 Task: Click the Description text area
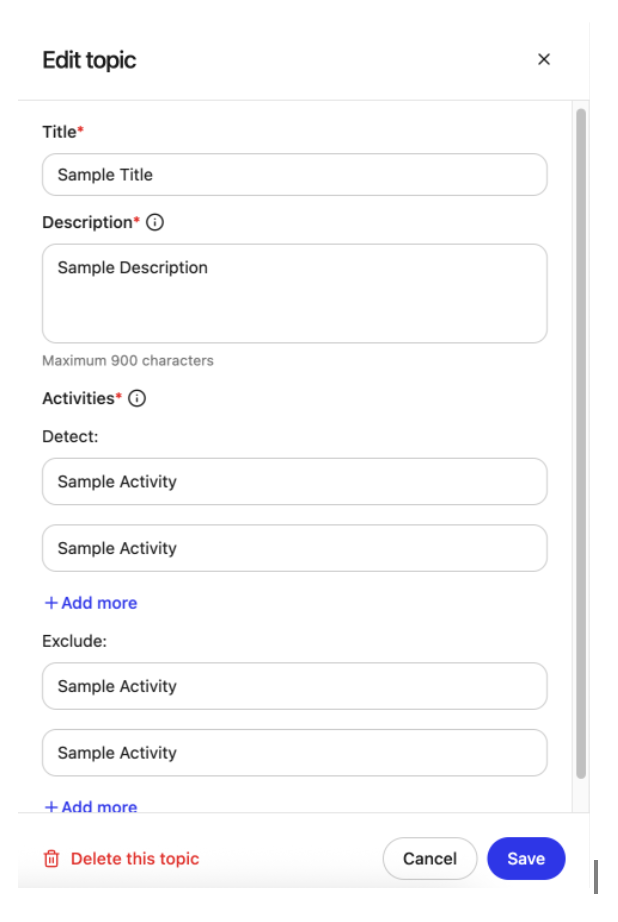(294, 290)
